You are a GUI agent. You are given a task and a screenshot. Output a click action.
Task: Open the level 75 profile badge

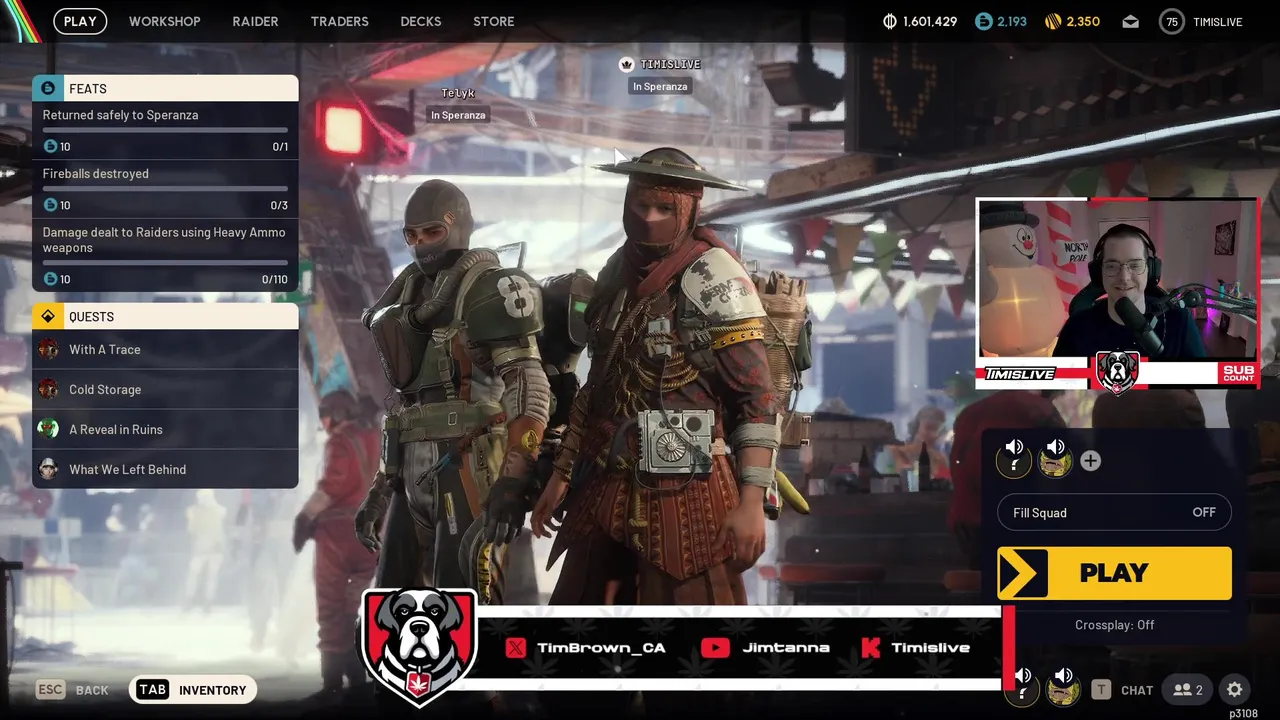1172,21
